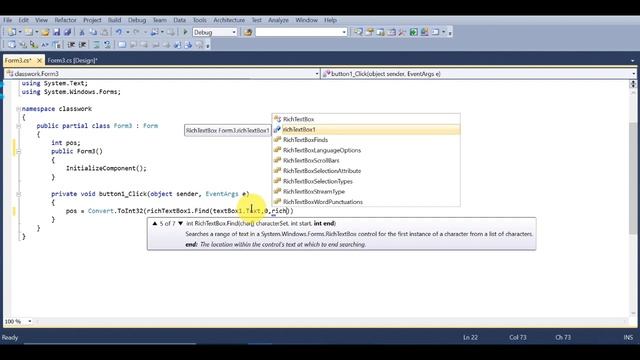Open the New Project icon's dropdown arrow
This screenshot has width=640, height=360.
[19, 32]
